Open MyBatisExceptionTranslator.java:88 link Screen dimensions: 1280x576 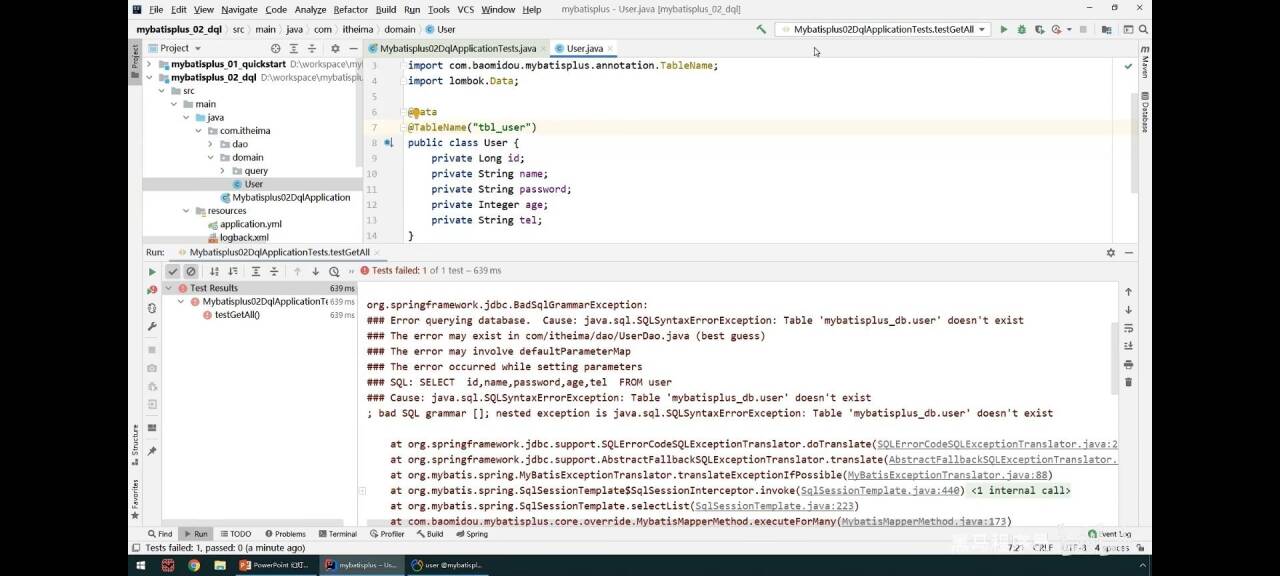click(947, 475)
